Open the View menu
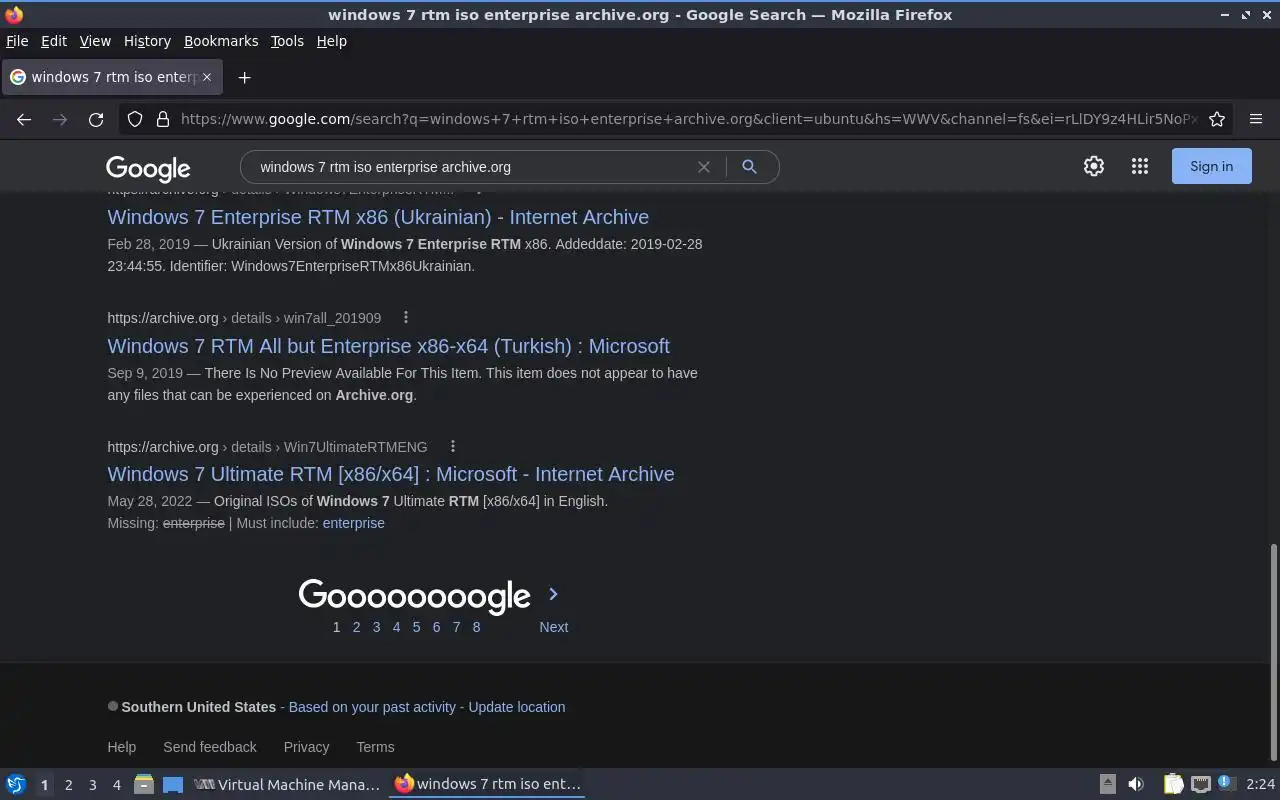 coord(95,41)
